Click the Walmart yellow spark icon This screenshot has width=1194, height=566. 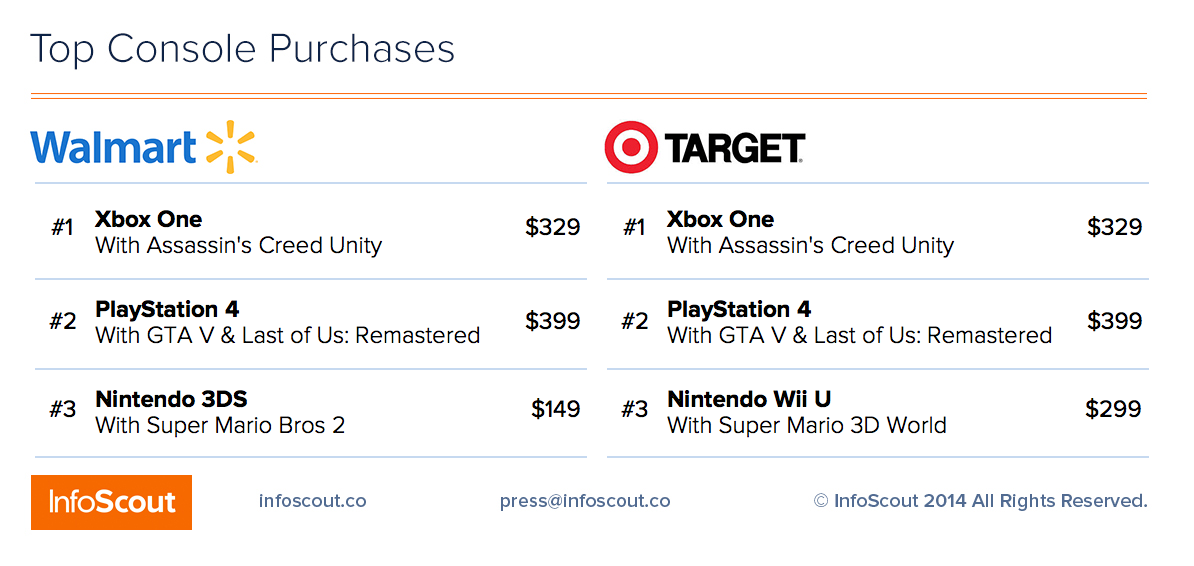(231, 147)
